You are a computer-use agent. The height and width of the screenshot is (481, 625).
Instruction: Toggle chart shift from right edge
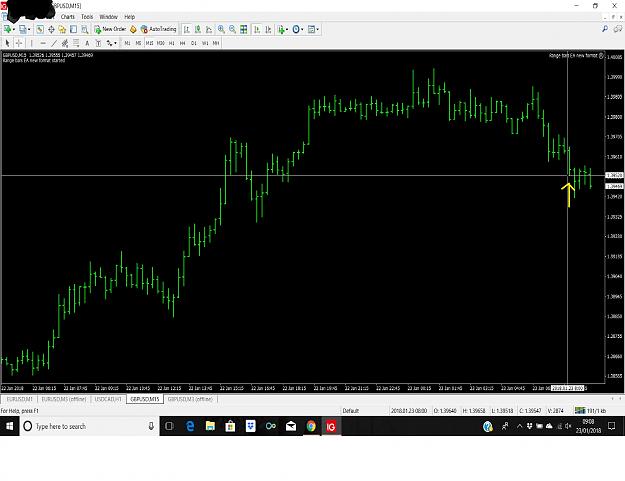268,29
